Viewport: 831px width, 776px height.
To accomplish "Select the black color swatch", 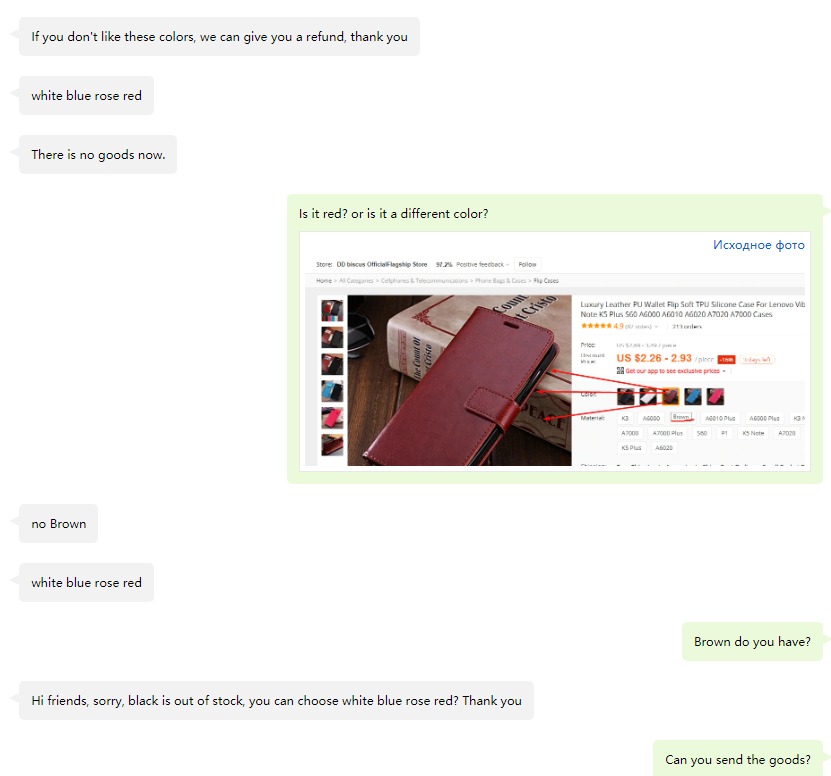I will click(x=625, y=396).
